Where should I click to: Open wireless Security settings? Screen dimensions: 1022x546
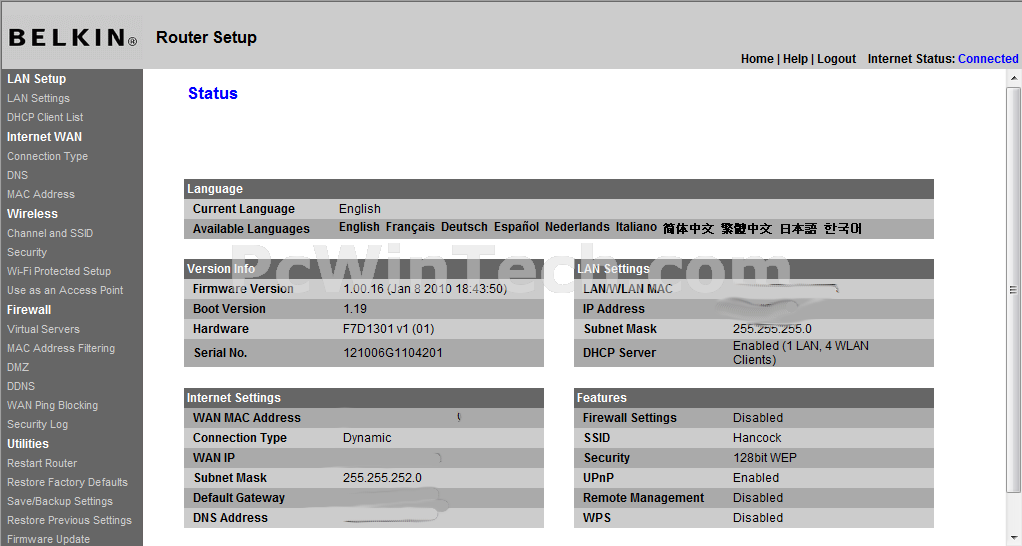[27, 252]
